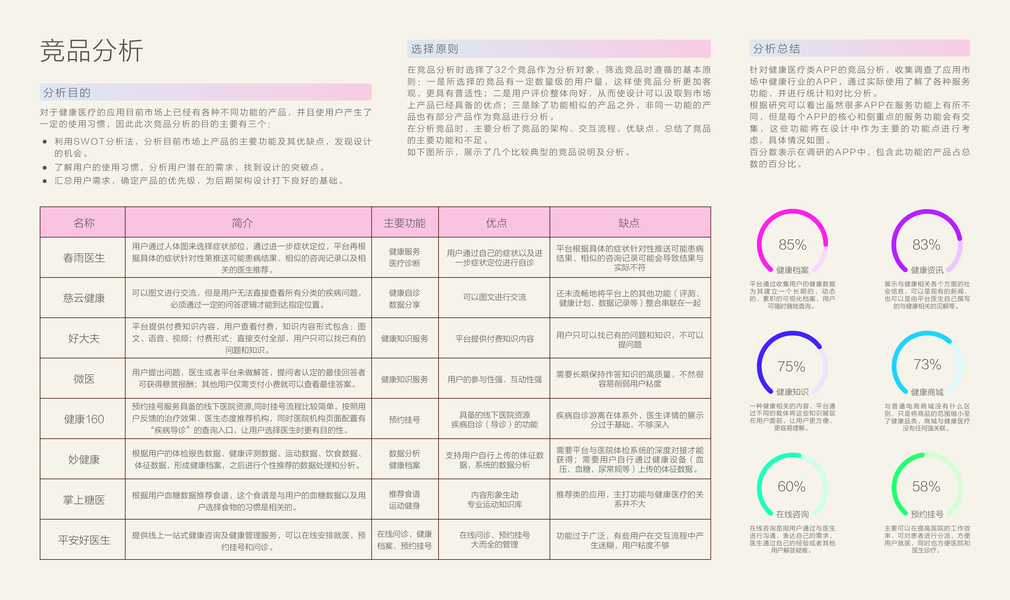
Task: Click bullet starting 了解用户的使用习惯
Action: point(184,167)
